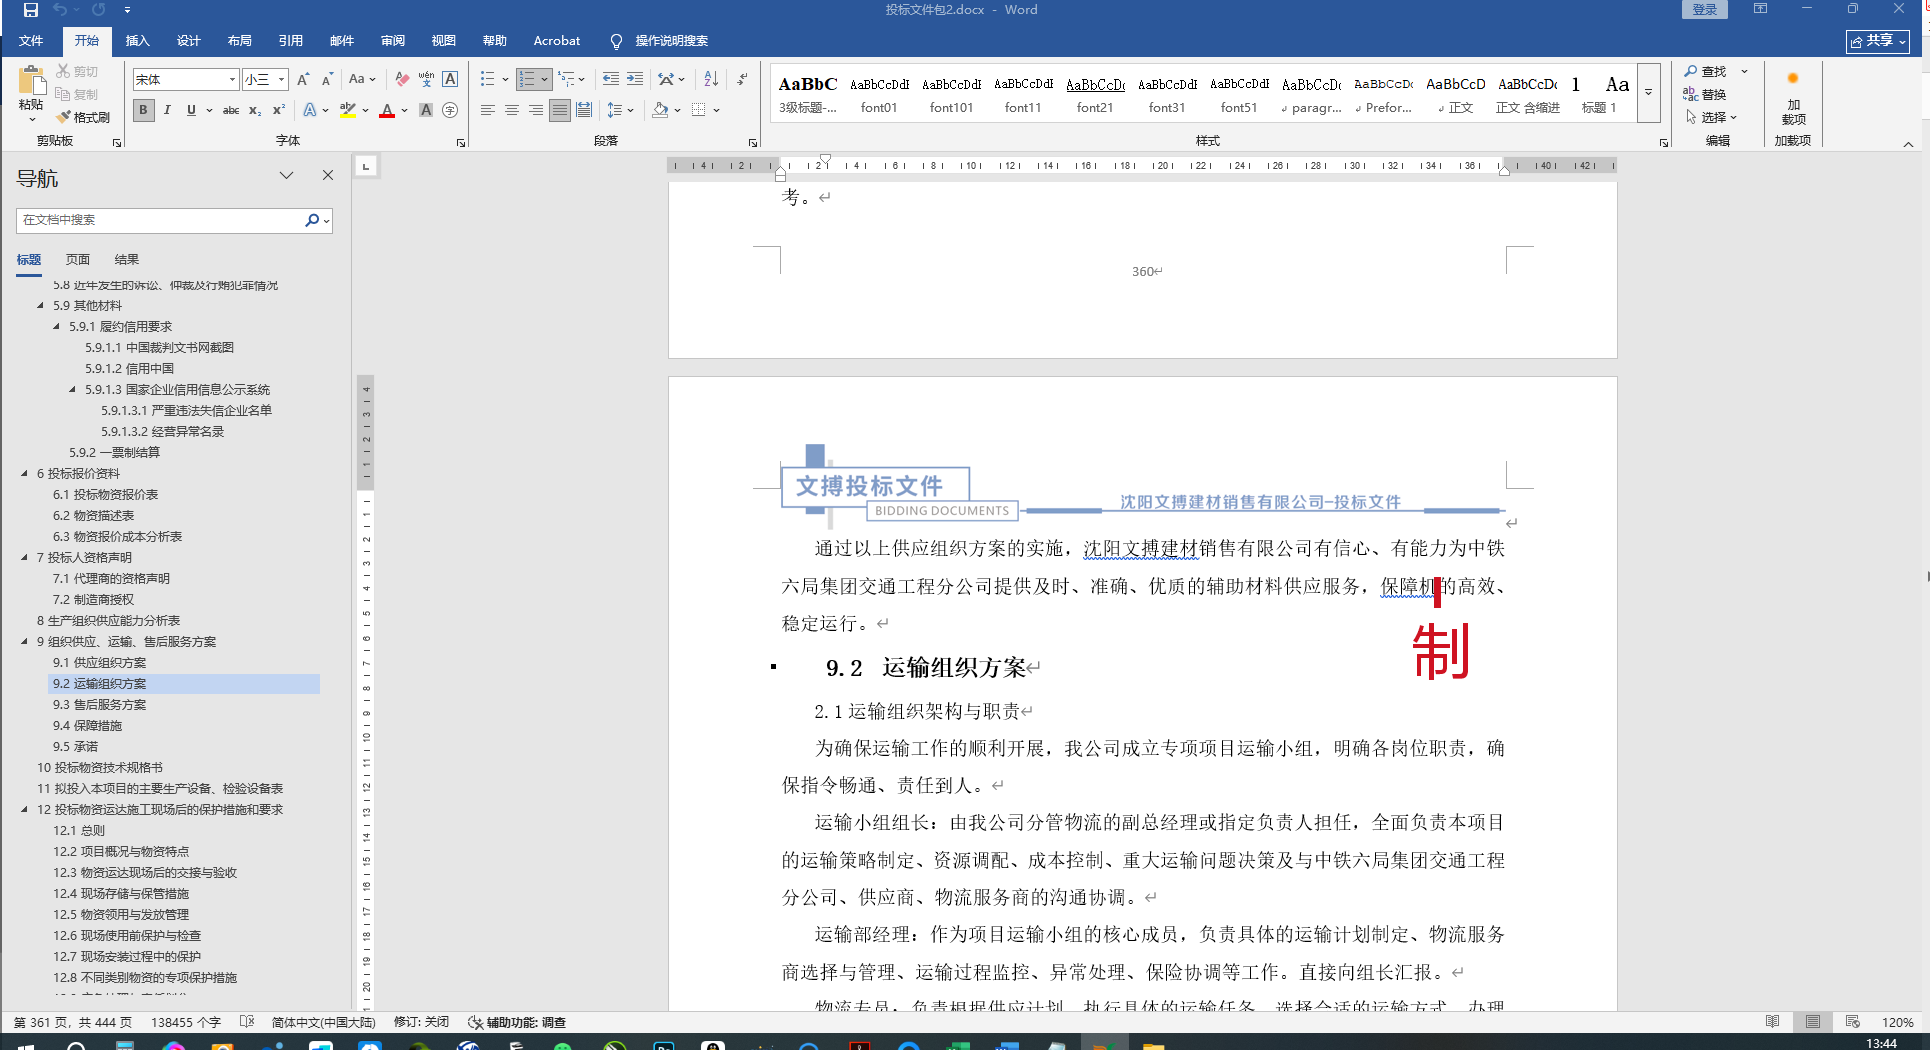Toggle italic formatting
Screen dimensions: 1930x1050
click(167, 110)
